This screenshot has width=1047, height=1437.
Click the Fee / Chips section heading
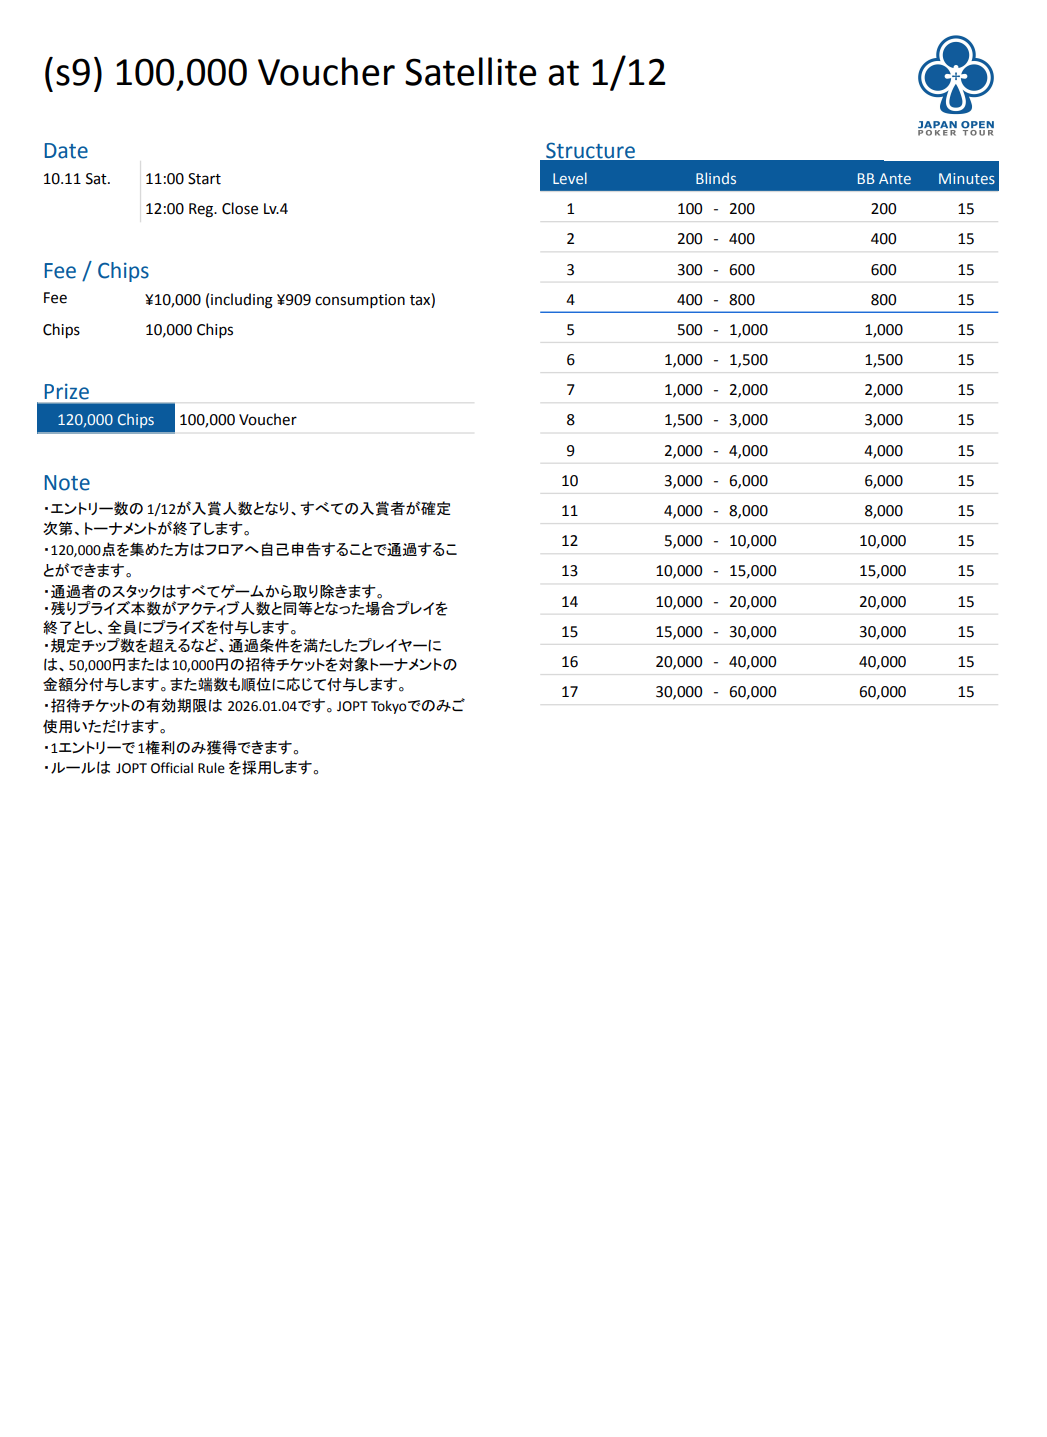tap(96, 271)
